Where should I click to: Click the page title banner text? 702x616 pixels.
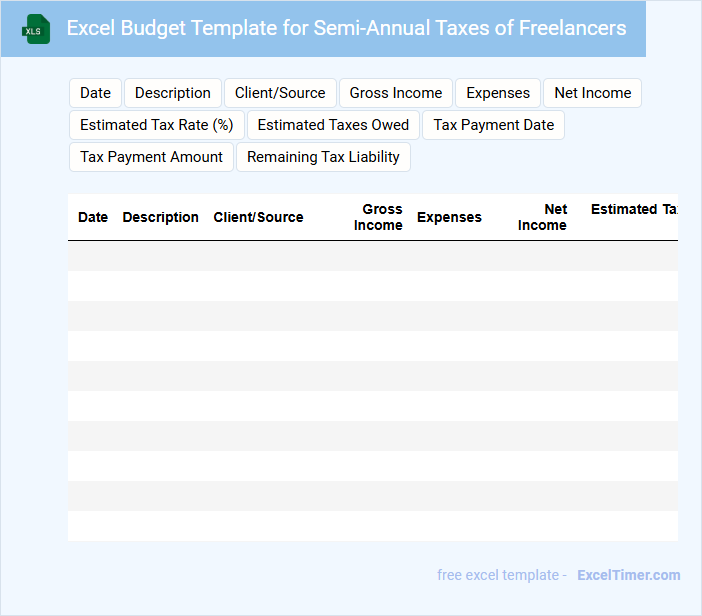[x=346, y=28]
